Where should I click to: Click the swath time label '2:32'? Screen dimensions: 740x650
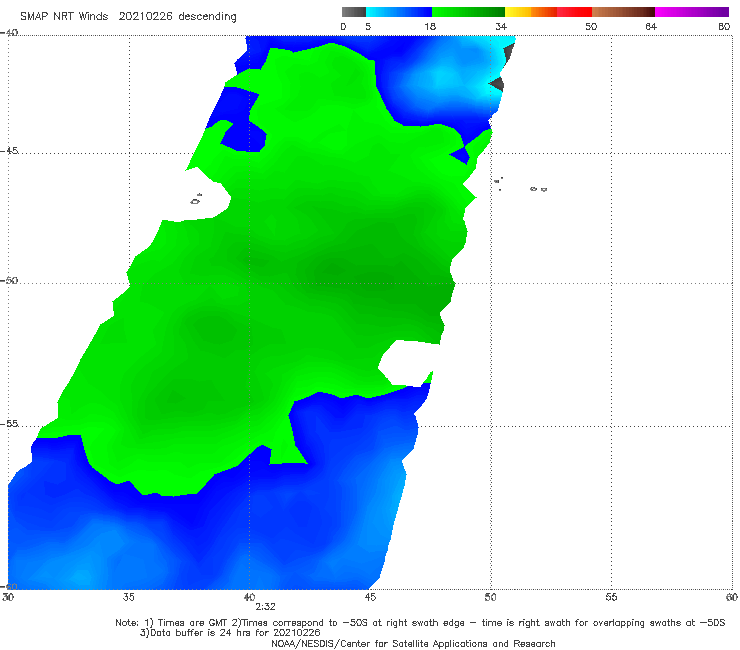tap(265, 607)
